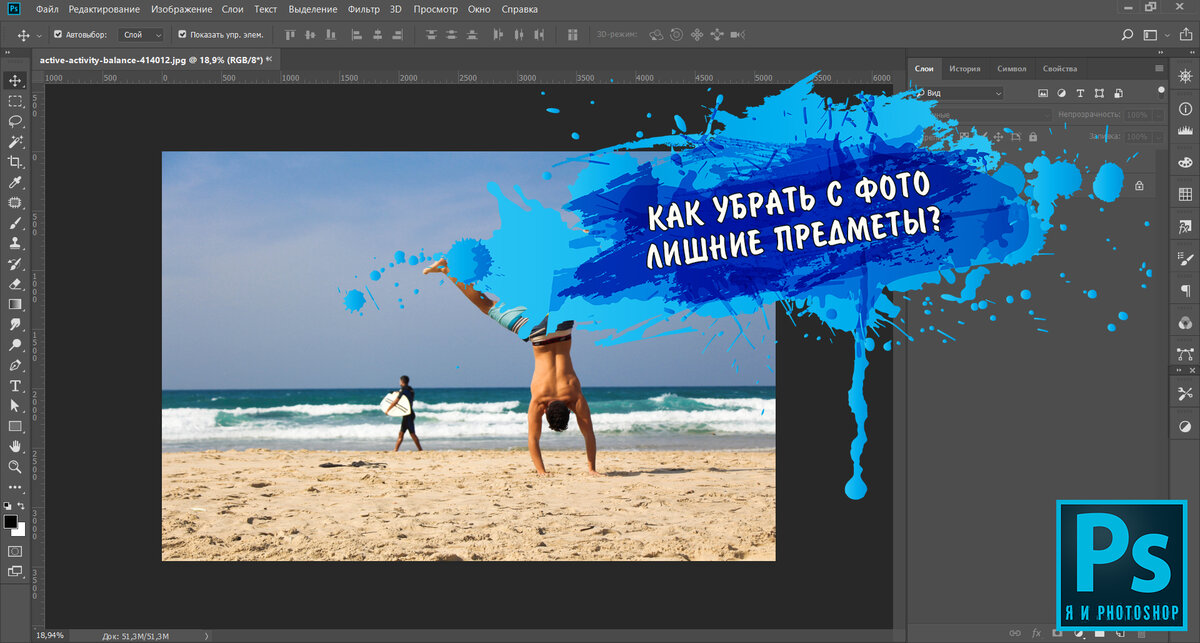This screenshot has width=1200, height=643.
Task: Open the Color palette panel icon
Action: (1185, 163)
